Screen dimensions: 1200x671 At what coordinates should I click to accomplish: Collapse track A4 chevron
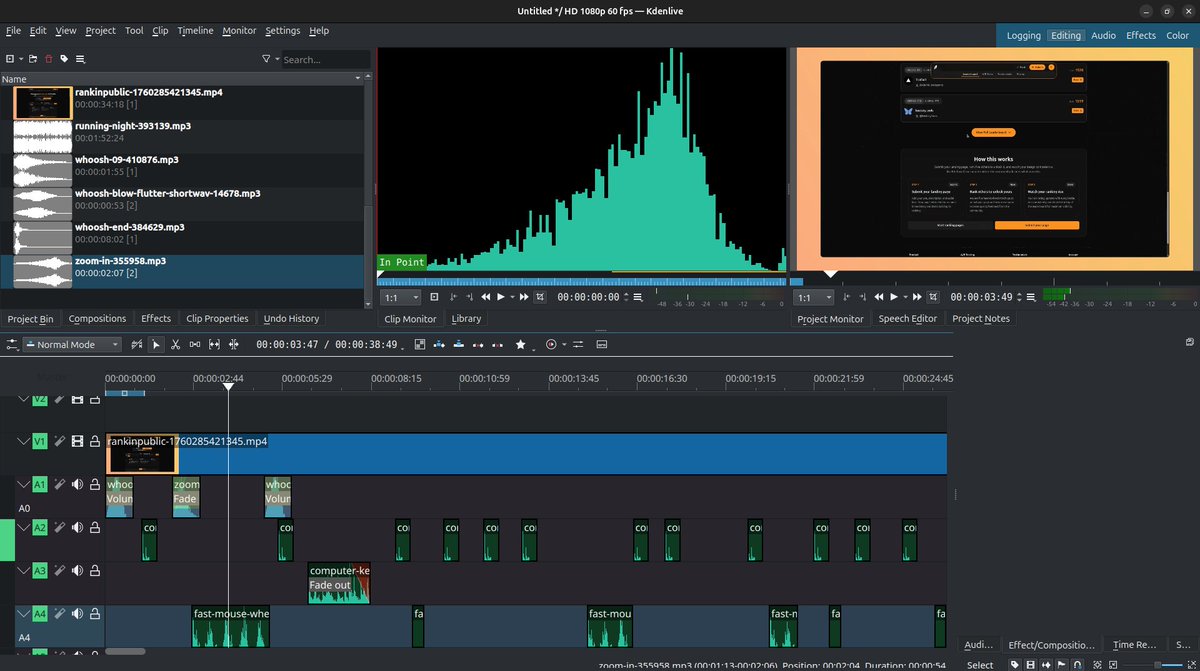click(x=24, y=613)
